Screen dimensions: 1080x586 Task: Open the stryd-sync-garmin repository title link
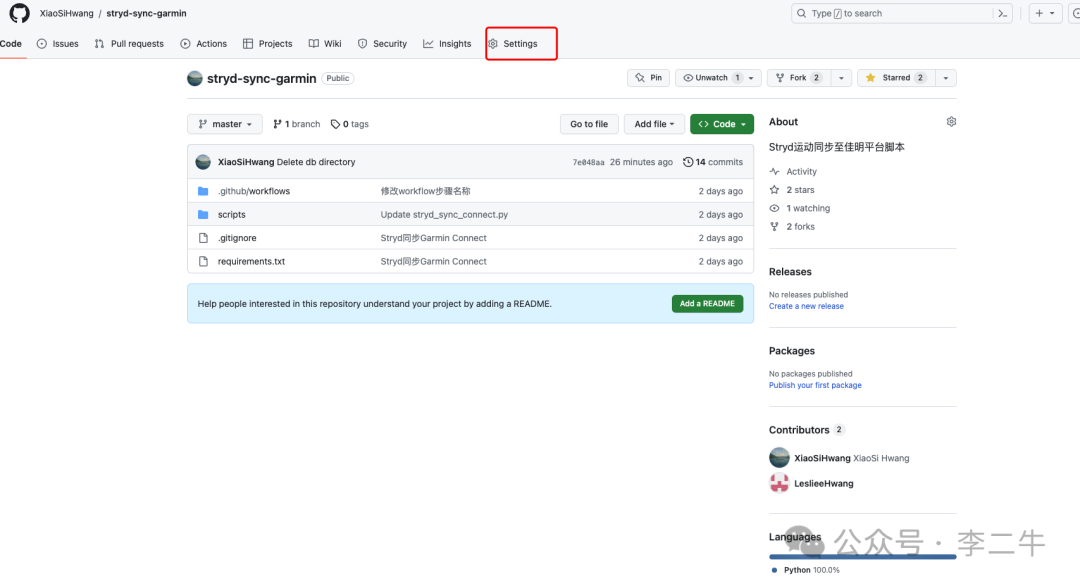pos(262,79)
